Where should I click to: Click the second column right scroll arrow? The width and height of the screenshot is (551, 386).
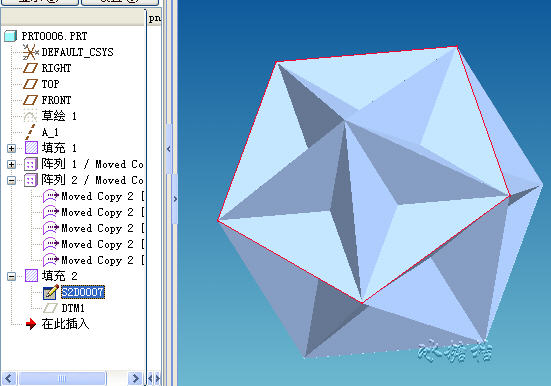click(157, 378)
